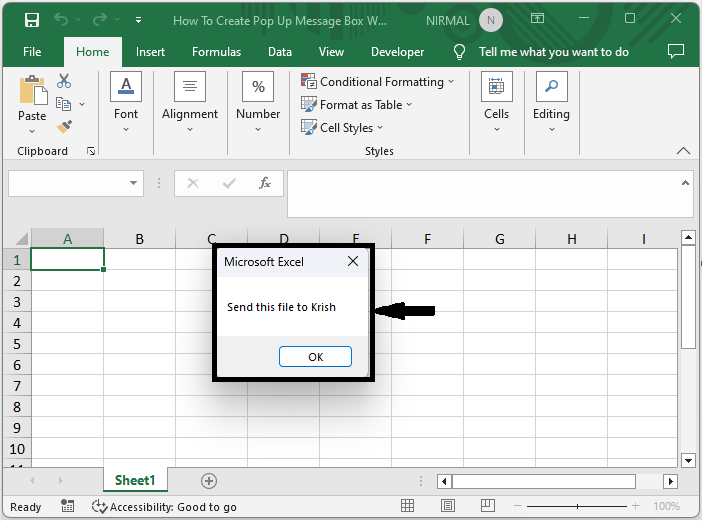This screenshot has height=521, width=702.
Task: Click Tell me what you want to do
Action: 554,52
